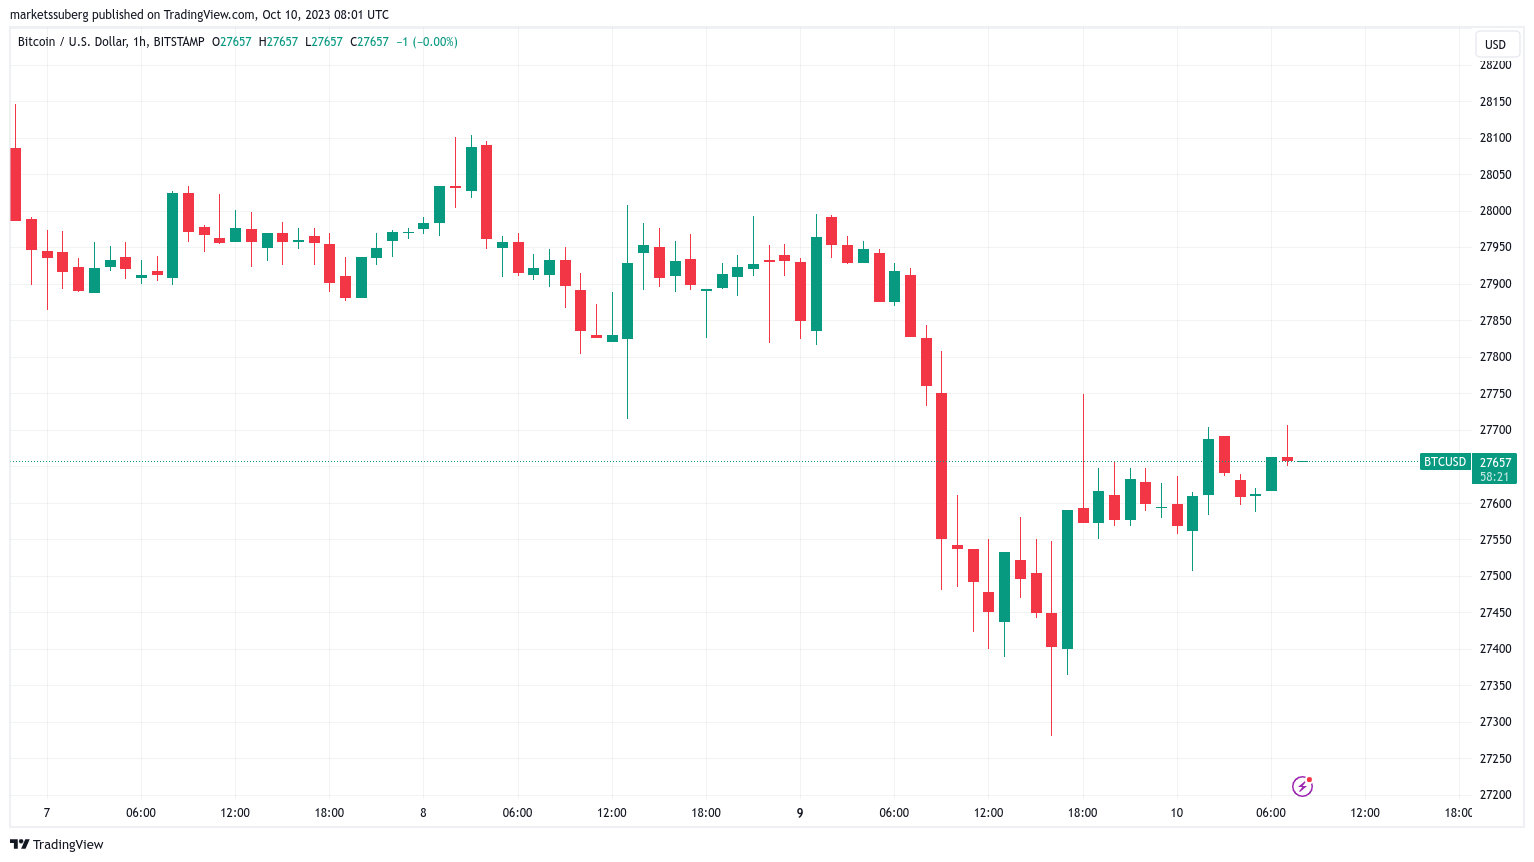Click the TradingView text at bottom left
Viewport: 1534px width, 862px height.
[x=68, y=845]
